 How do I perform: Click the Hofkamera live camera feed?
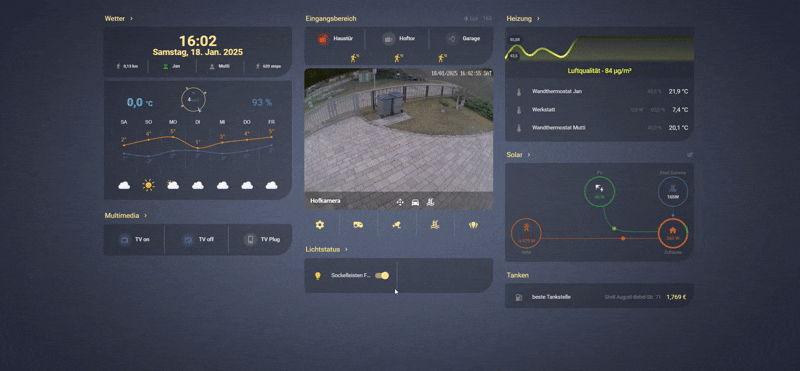[399, 131]
